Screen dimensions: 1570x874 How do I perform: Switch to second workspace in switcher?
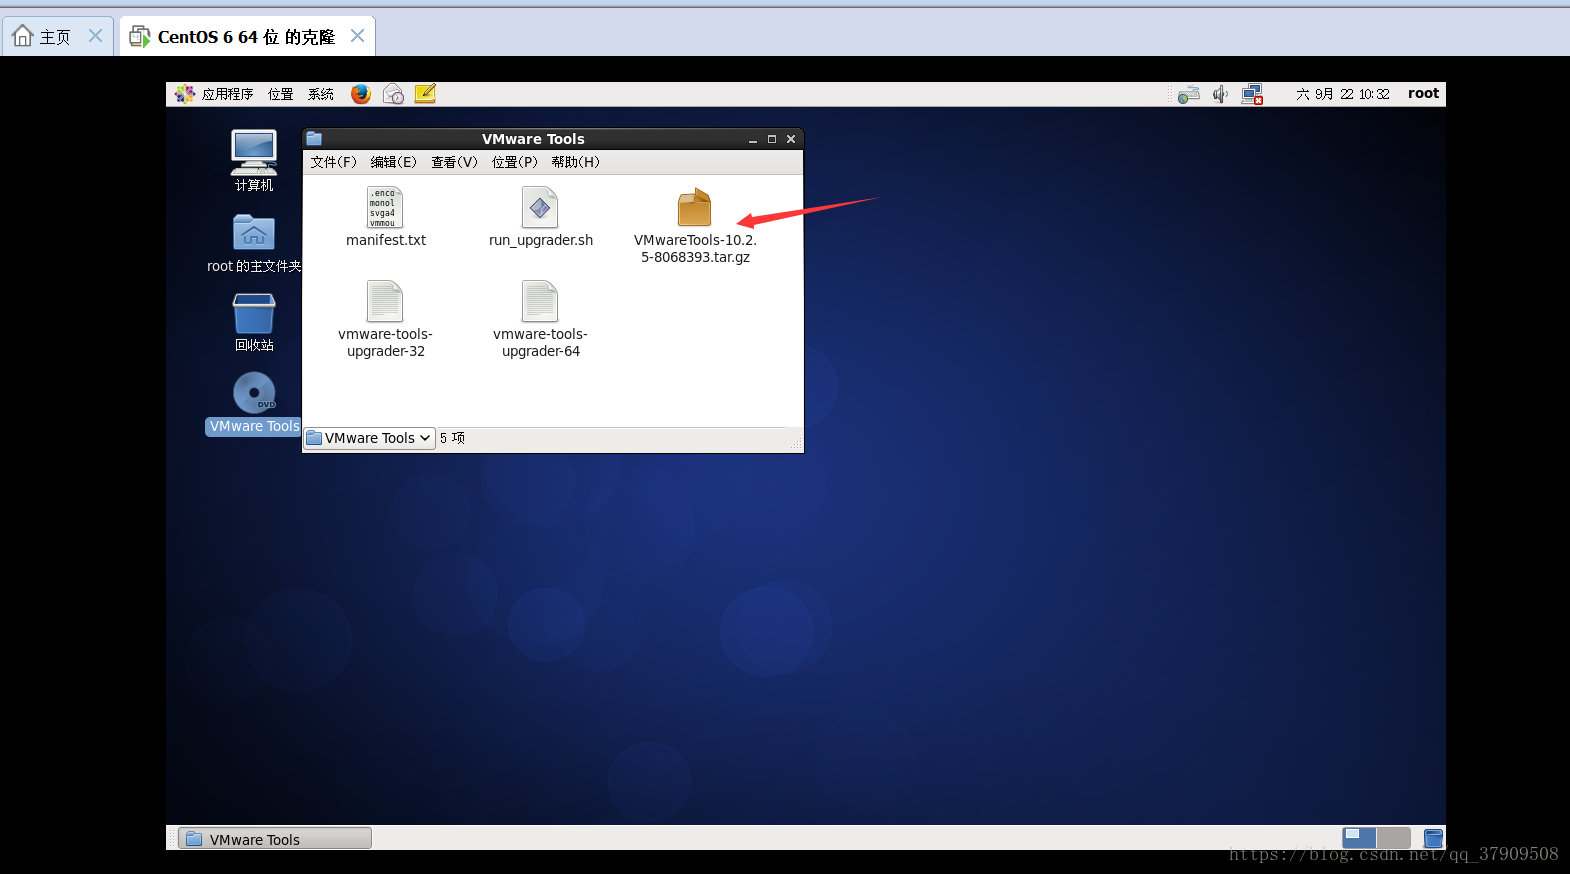[1393, 838]
